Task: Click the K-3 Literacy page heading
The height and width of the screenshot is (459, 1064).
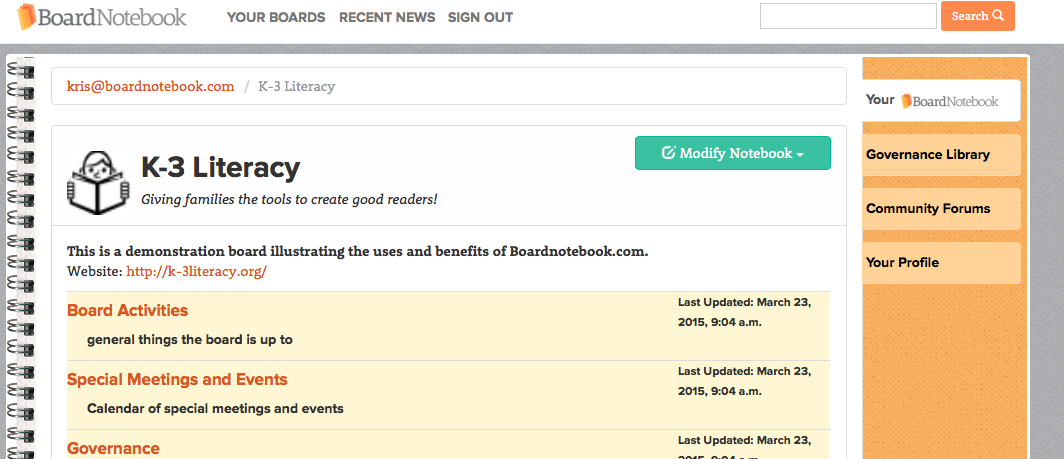Action: pos(221,168)
